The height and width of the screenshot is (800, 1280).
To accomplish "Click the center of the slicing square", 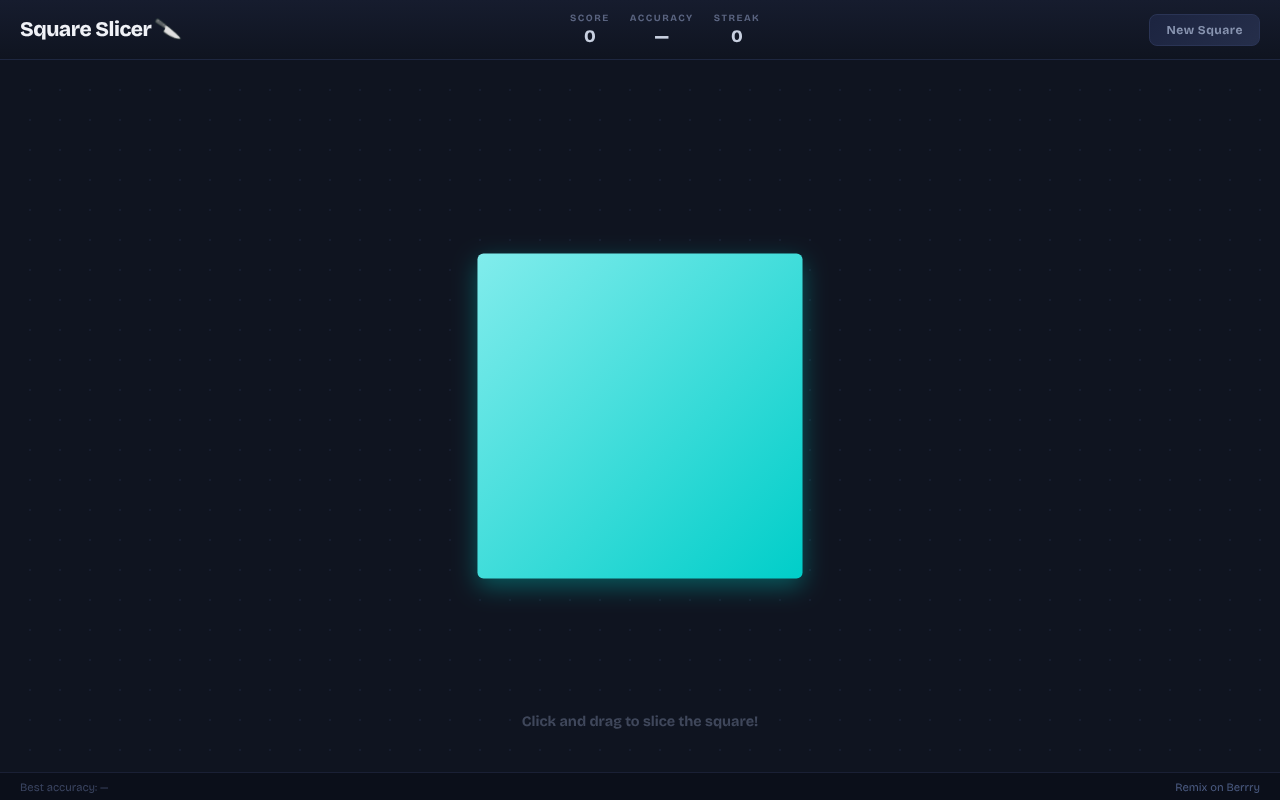I will coord(640,416).
